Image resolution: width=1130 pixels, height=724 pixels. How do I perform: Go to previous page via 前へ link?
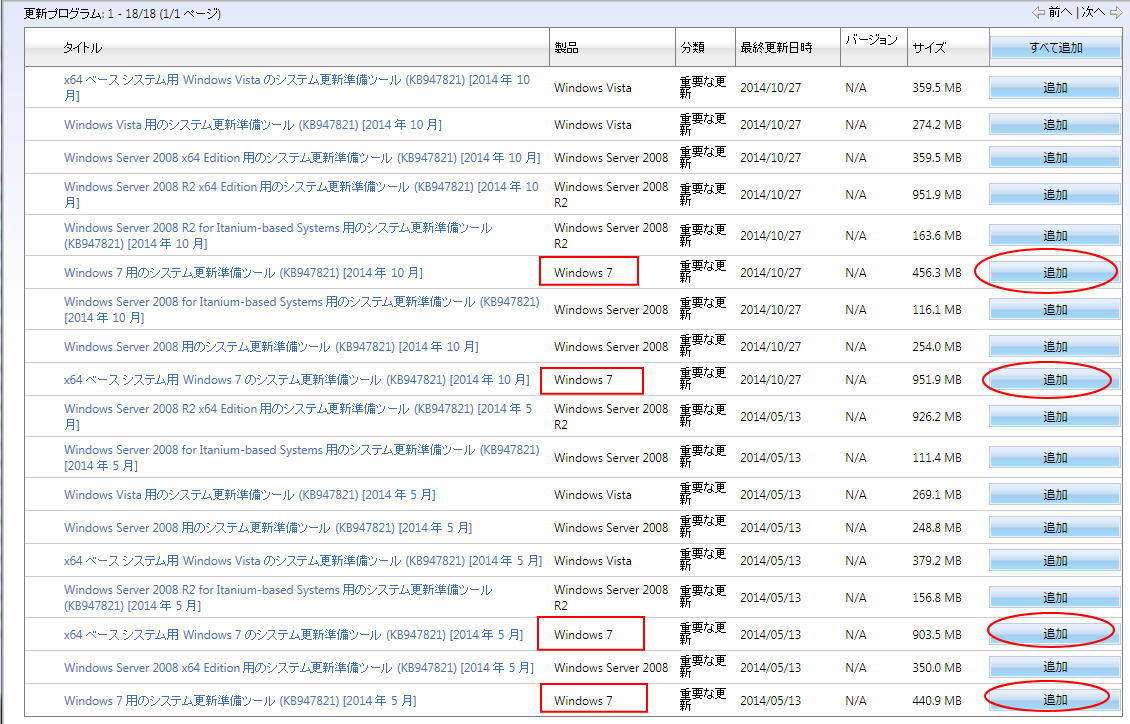(x=1060, y=12)
